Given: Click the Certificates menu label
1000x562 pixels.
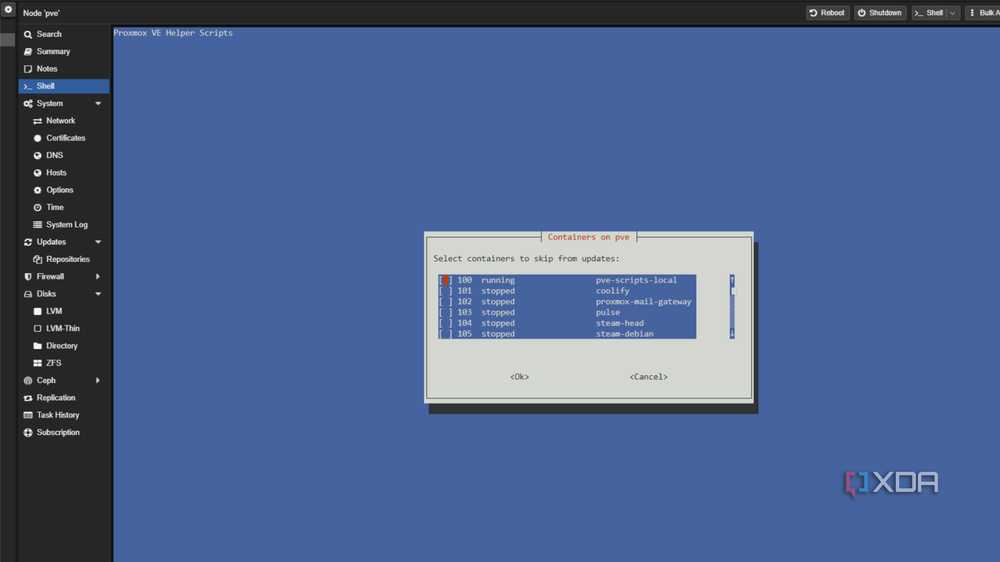Looking at the screenshot, I should point(66,138).
